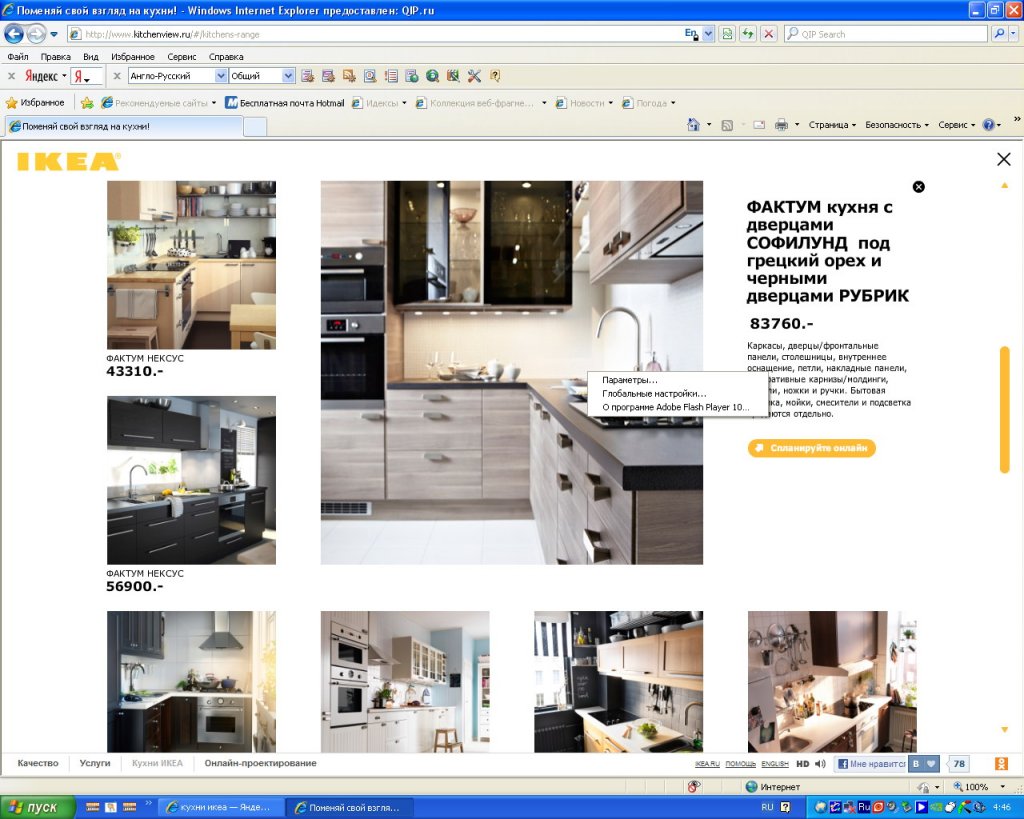Stop loading with the red X icon

click(769, 34)
